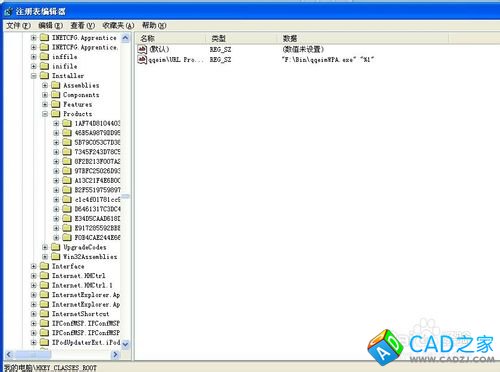Click the folder icon of key E34D5CAAD

tap(67, 218)
